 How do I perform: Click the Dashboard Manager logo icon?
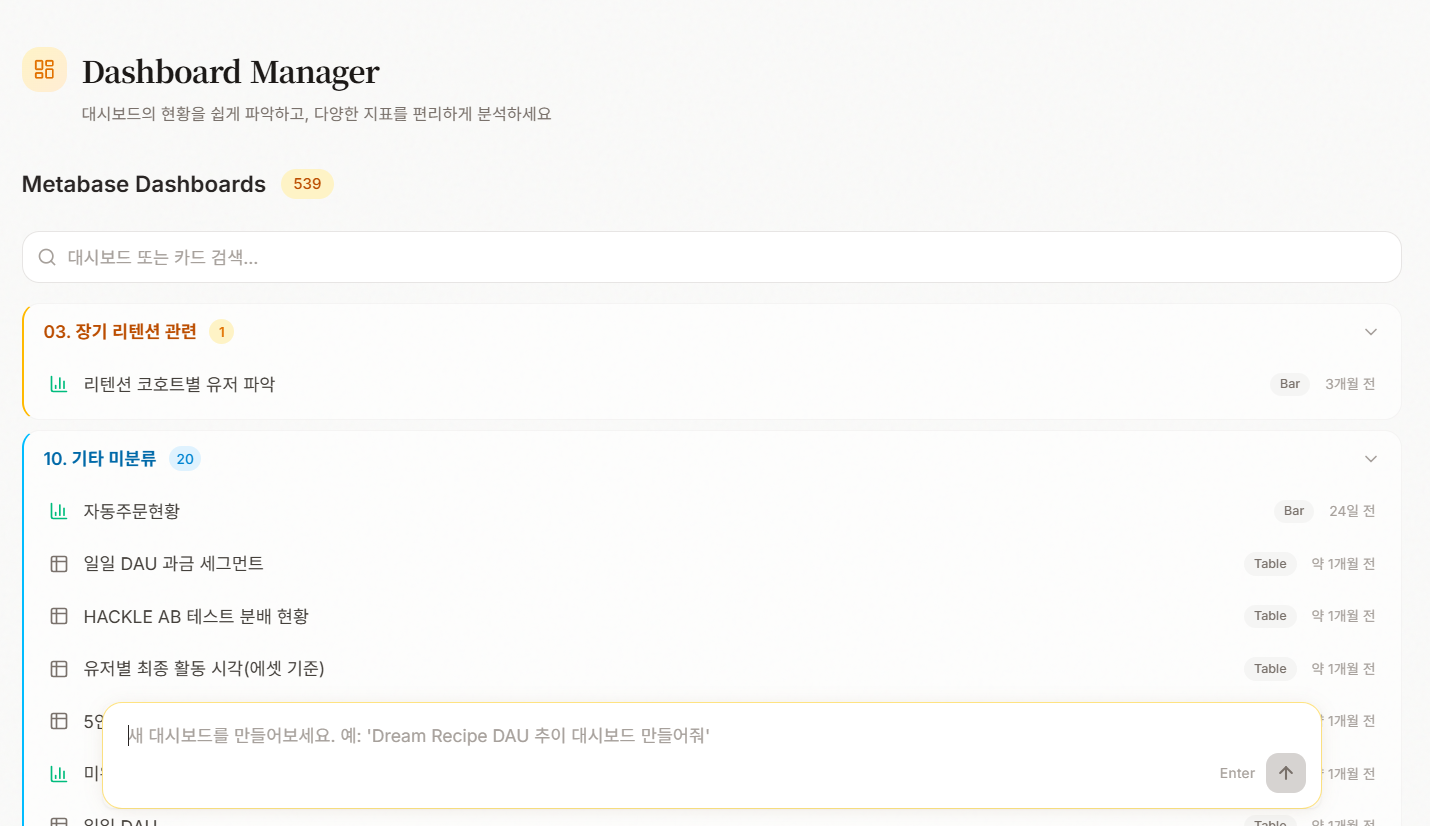(x=44, y=69)
